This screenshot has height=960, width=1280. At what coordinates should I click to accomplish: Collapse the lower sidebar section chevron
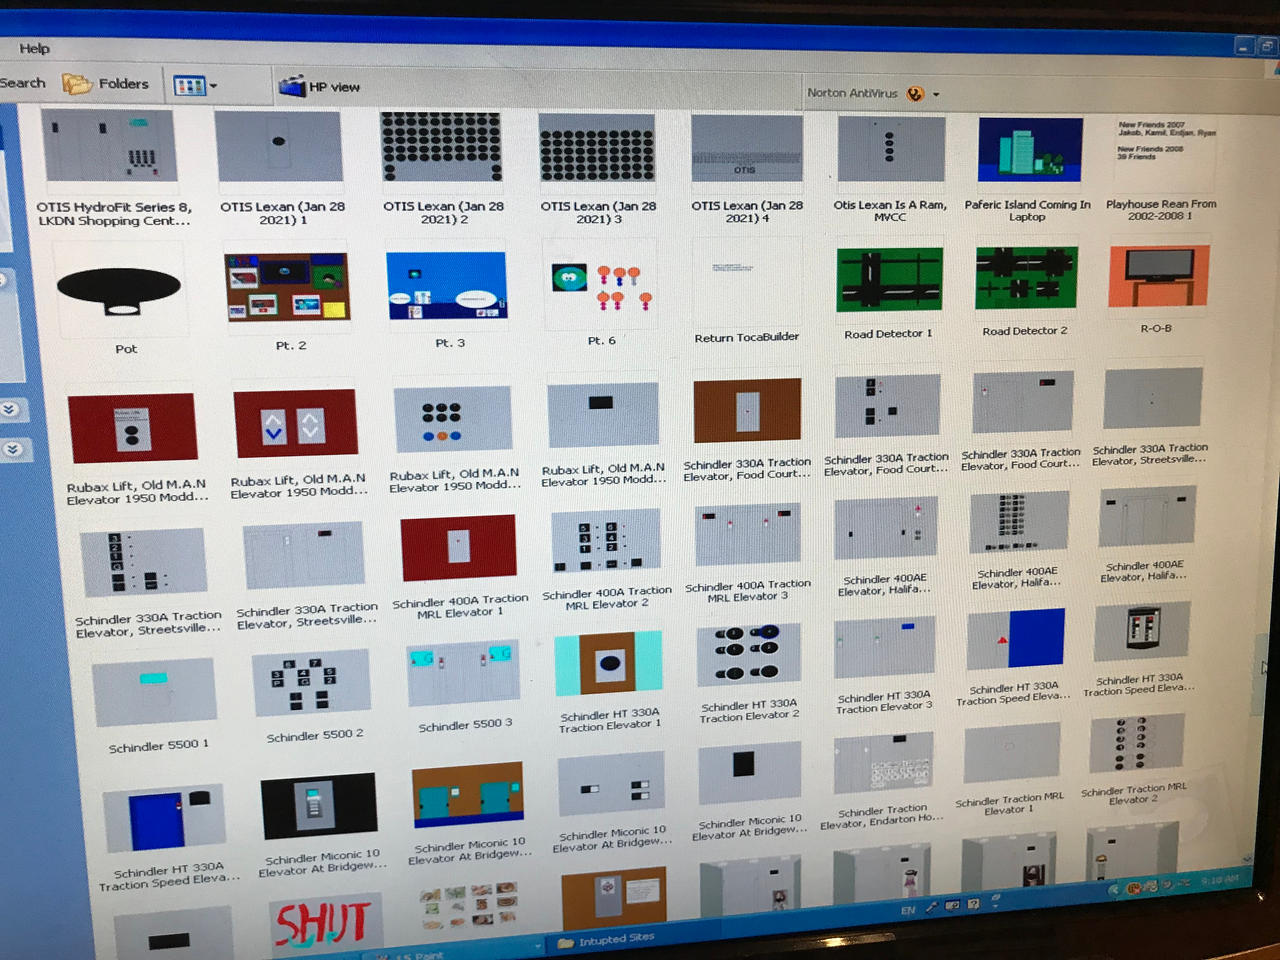coord(13,450)
